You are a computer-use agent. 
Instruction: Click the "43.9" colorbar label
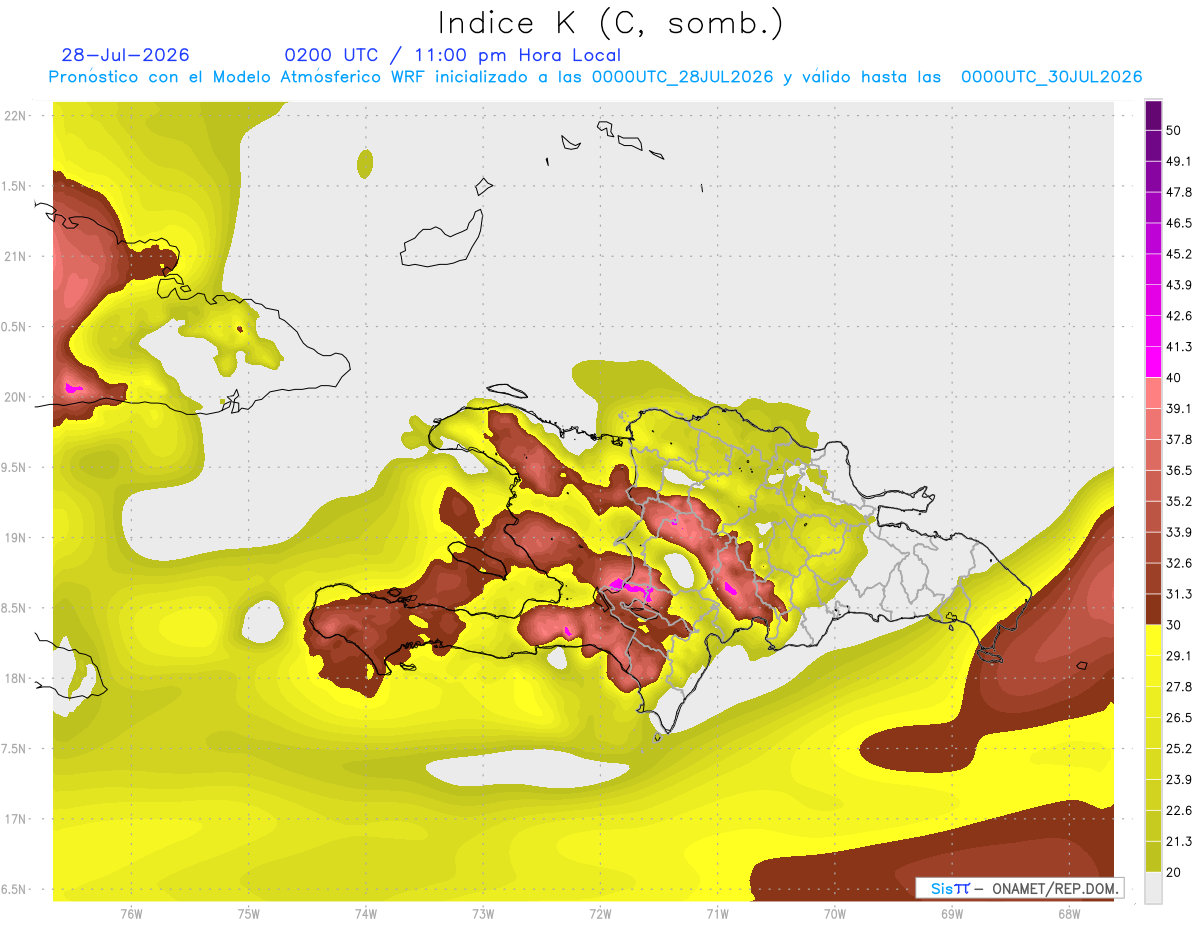pos(1178,285)
